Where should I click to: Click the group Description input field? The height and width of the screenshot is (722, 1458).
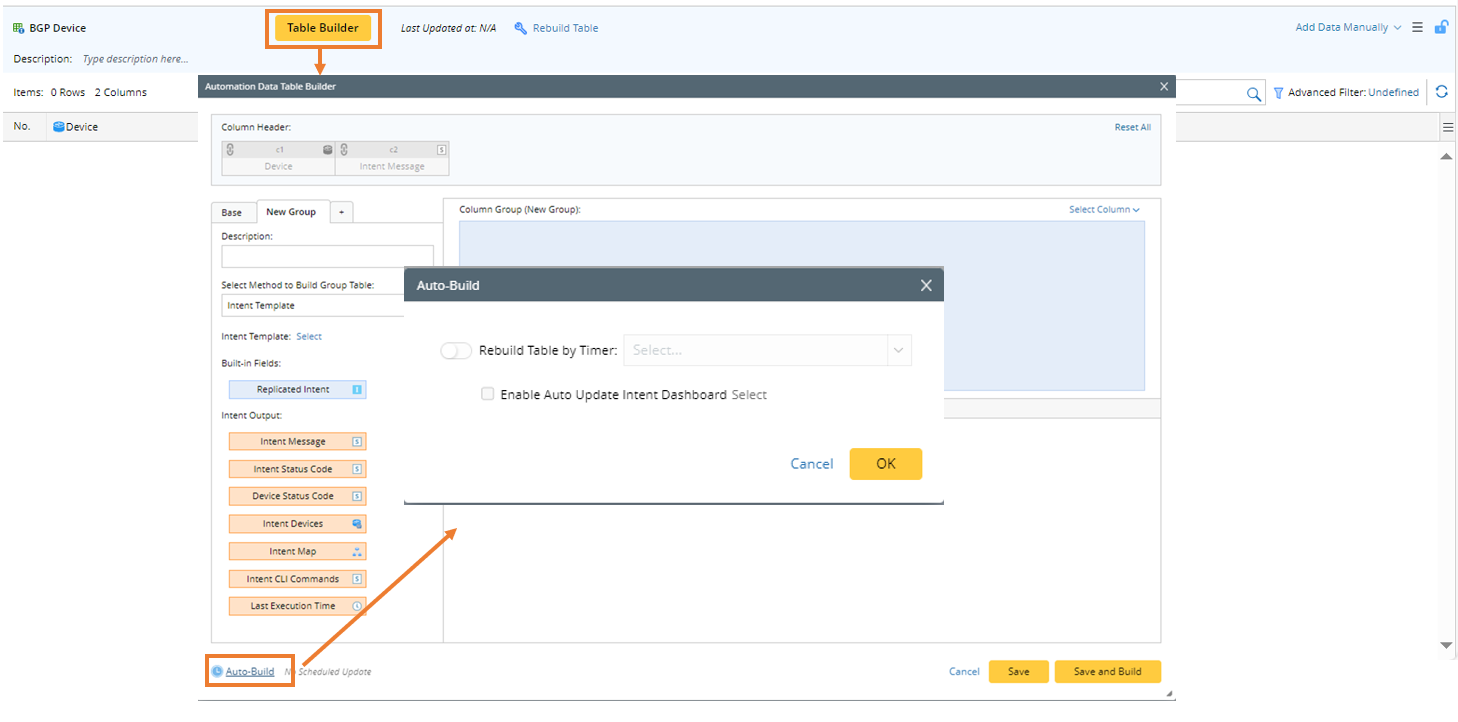327,256
